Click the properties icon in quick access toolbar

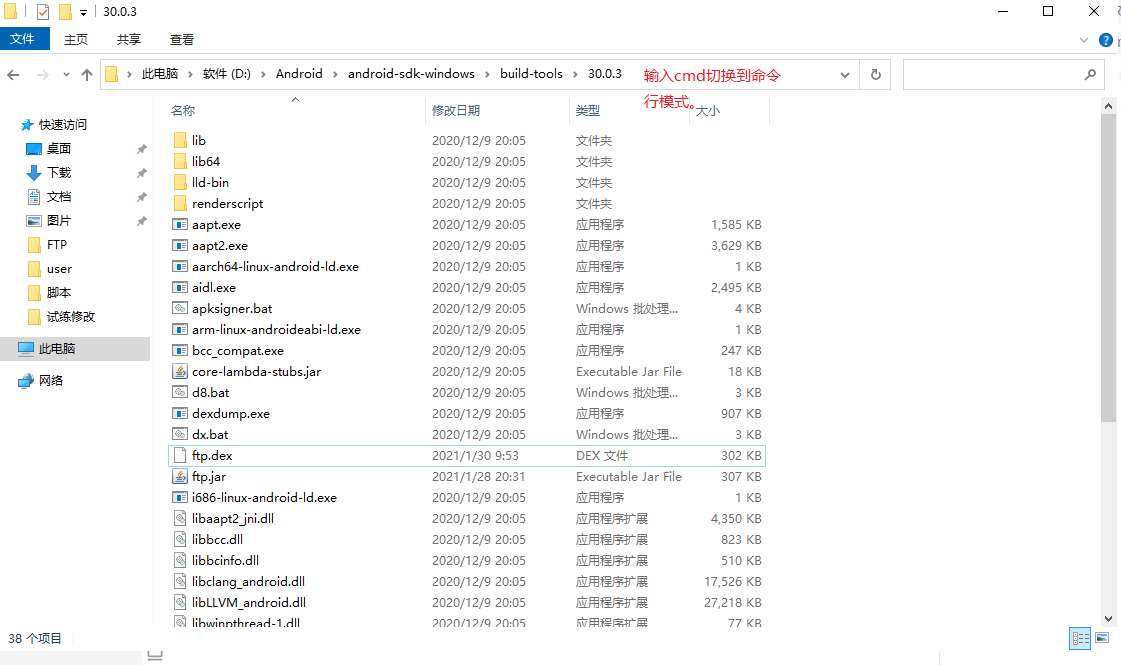[42, 11]
